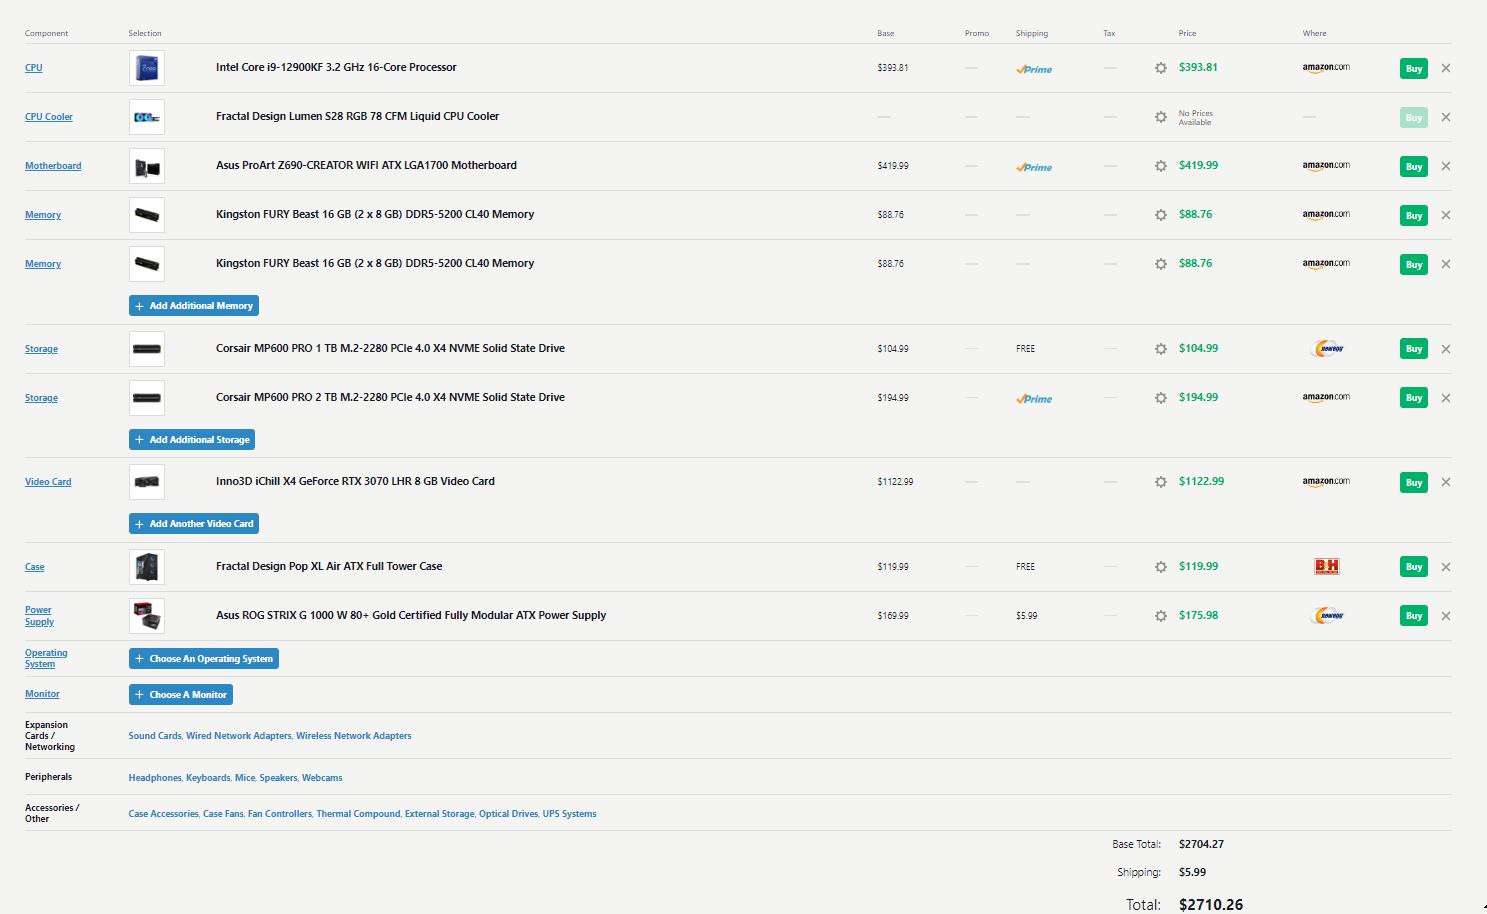
Task: Click Prime shipping badge in motherboard row
Action: (x=1034, y=167)
